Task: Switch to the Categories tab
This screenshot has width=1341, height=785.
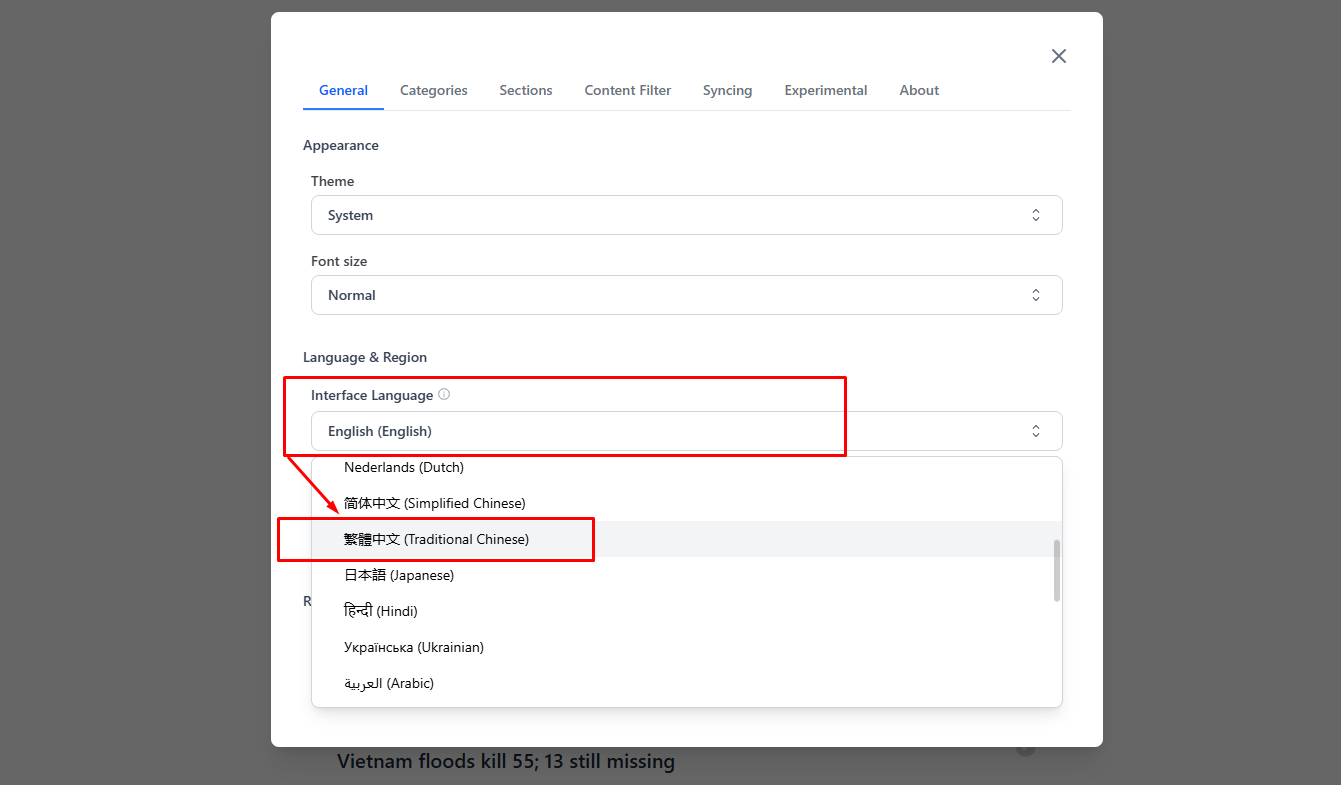Action: point(433,90)
